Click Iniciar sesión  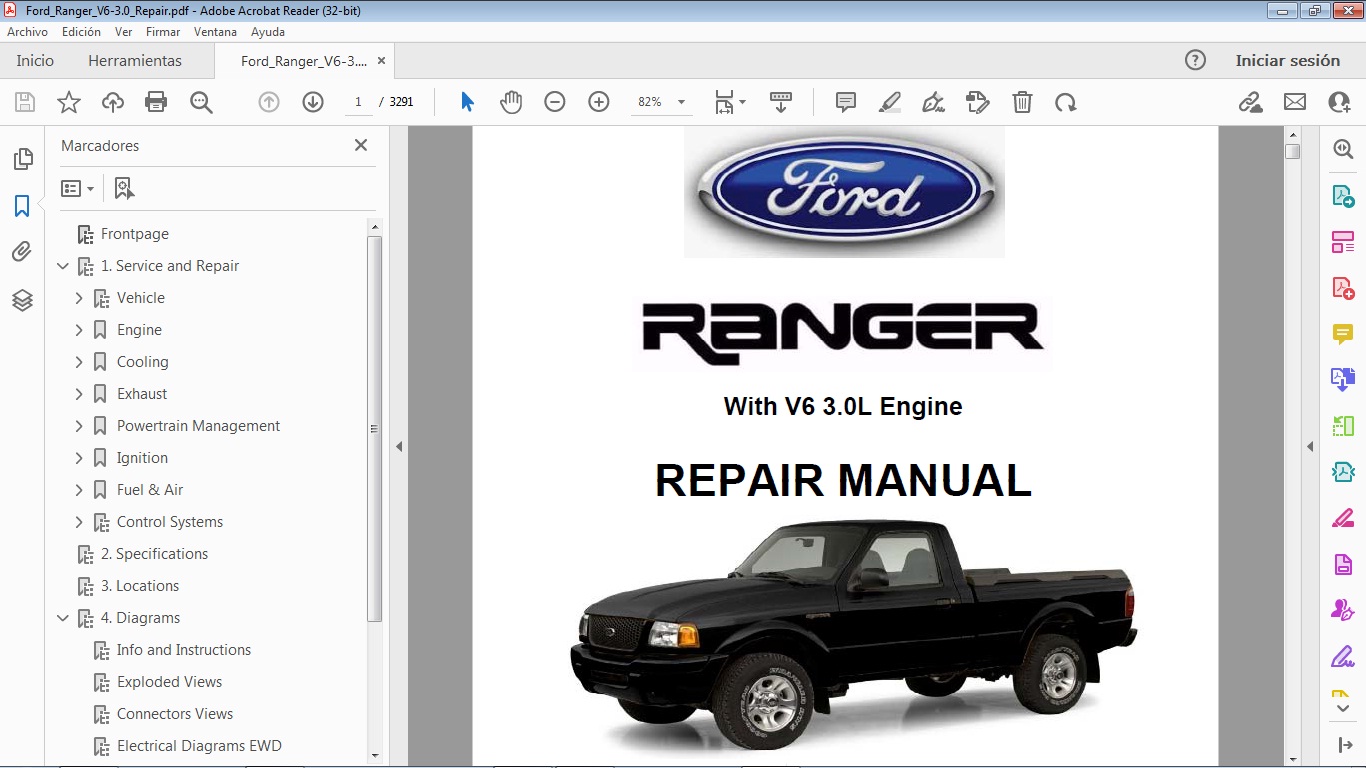click(x=1288, y=60)
